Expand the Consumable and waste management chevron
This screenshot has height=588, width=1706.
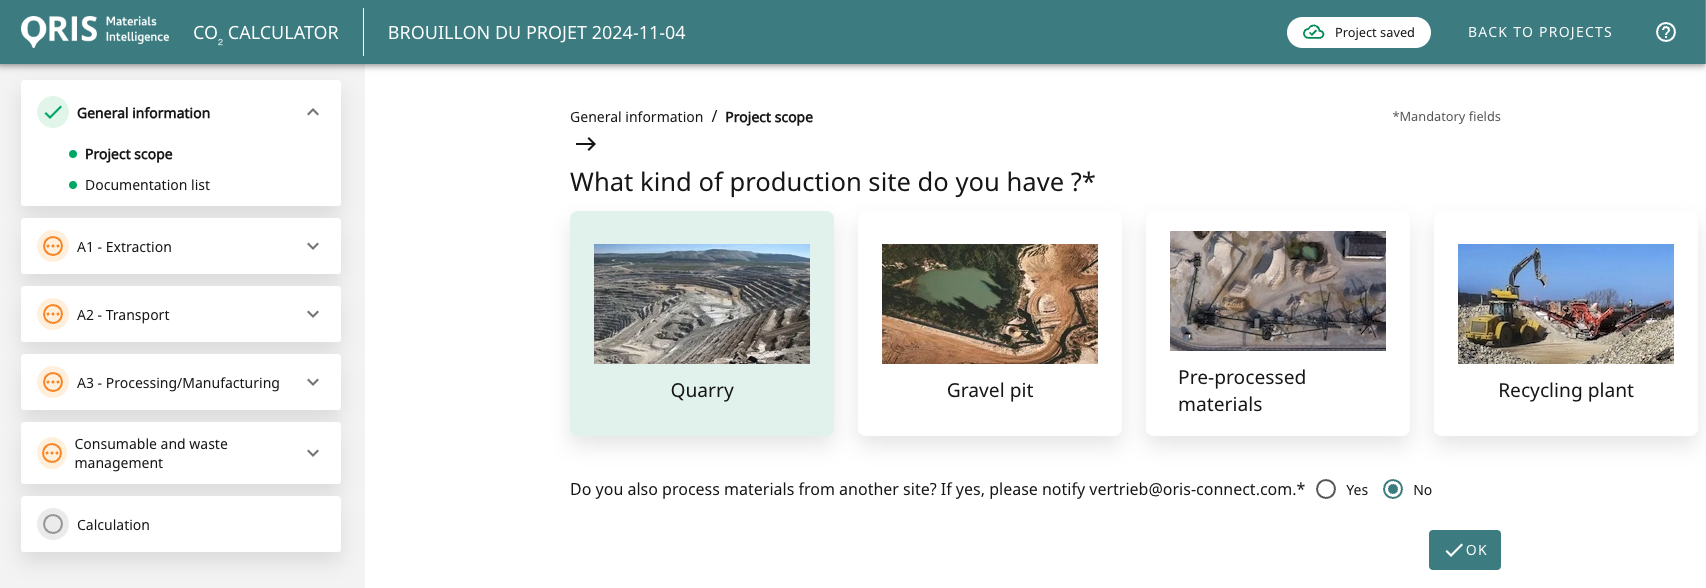(x=313, y=453)
